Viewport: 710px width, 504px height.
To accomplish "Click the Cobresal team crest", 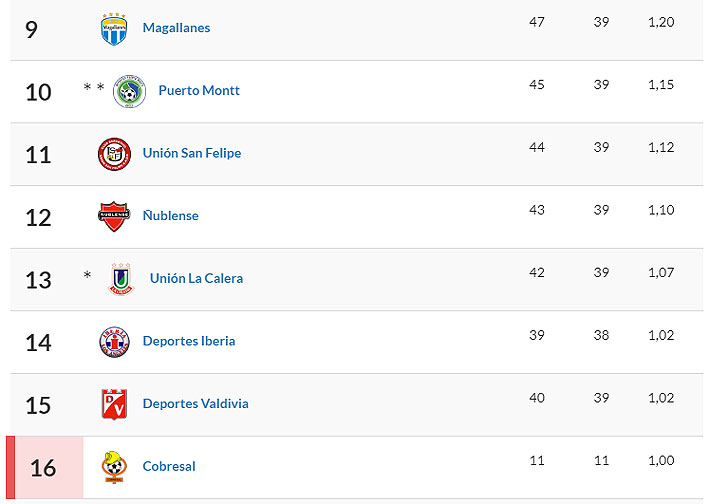I will 114,467.
